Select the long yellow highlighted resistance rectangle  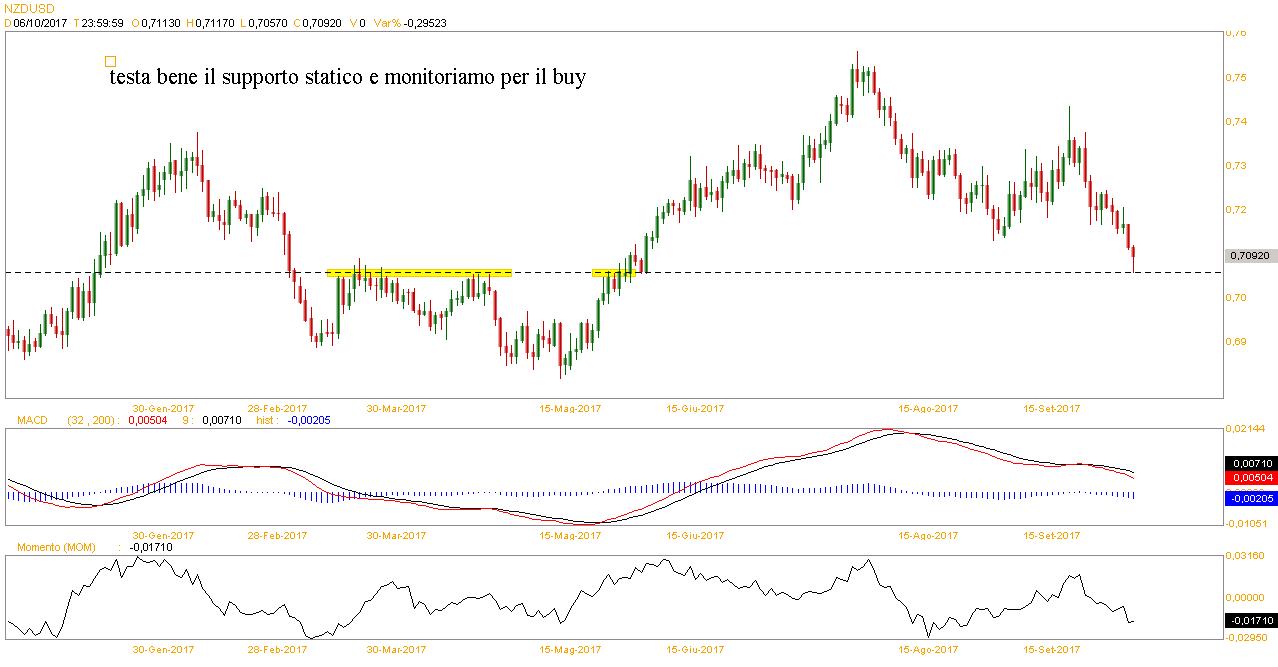coord(419,272)
